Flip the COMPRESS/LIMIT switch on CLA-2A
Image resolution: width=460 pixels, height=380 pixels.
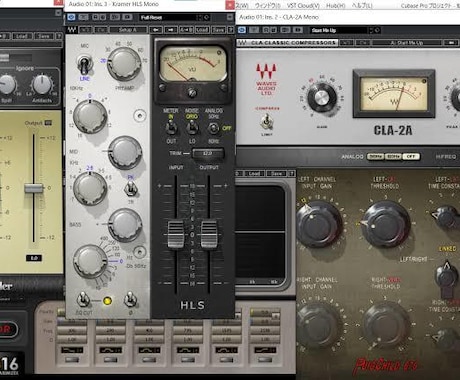(x=266, y=122)
